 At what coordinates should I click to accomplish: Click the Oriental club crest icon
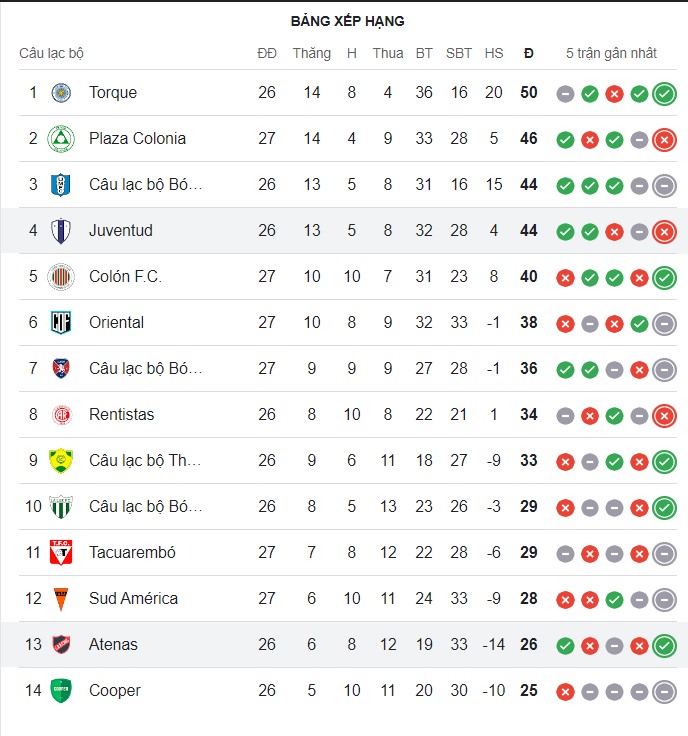pos(61,323)
